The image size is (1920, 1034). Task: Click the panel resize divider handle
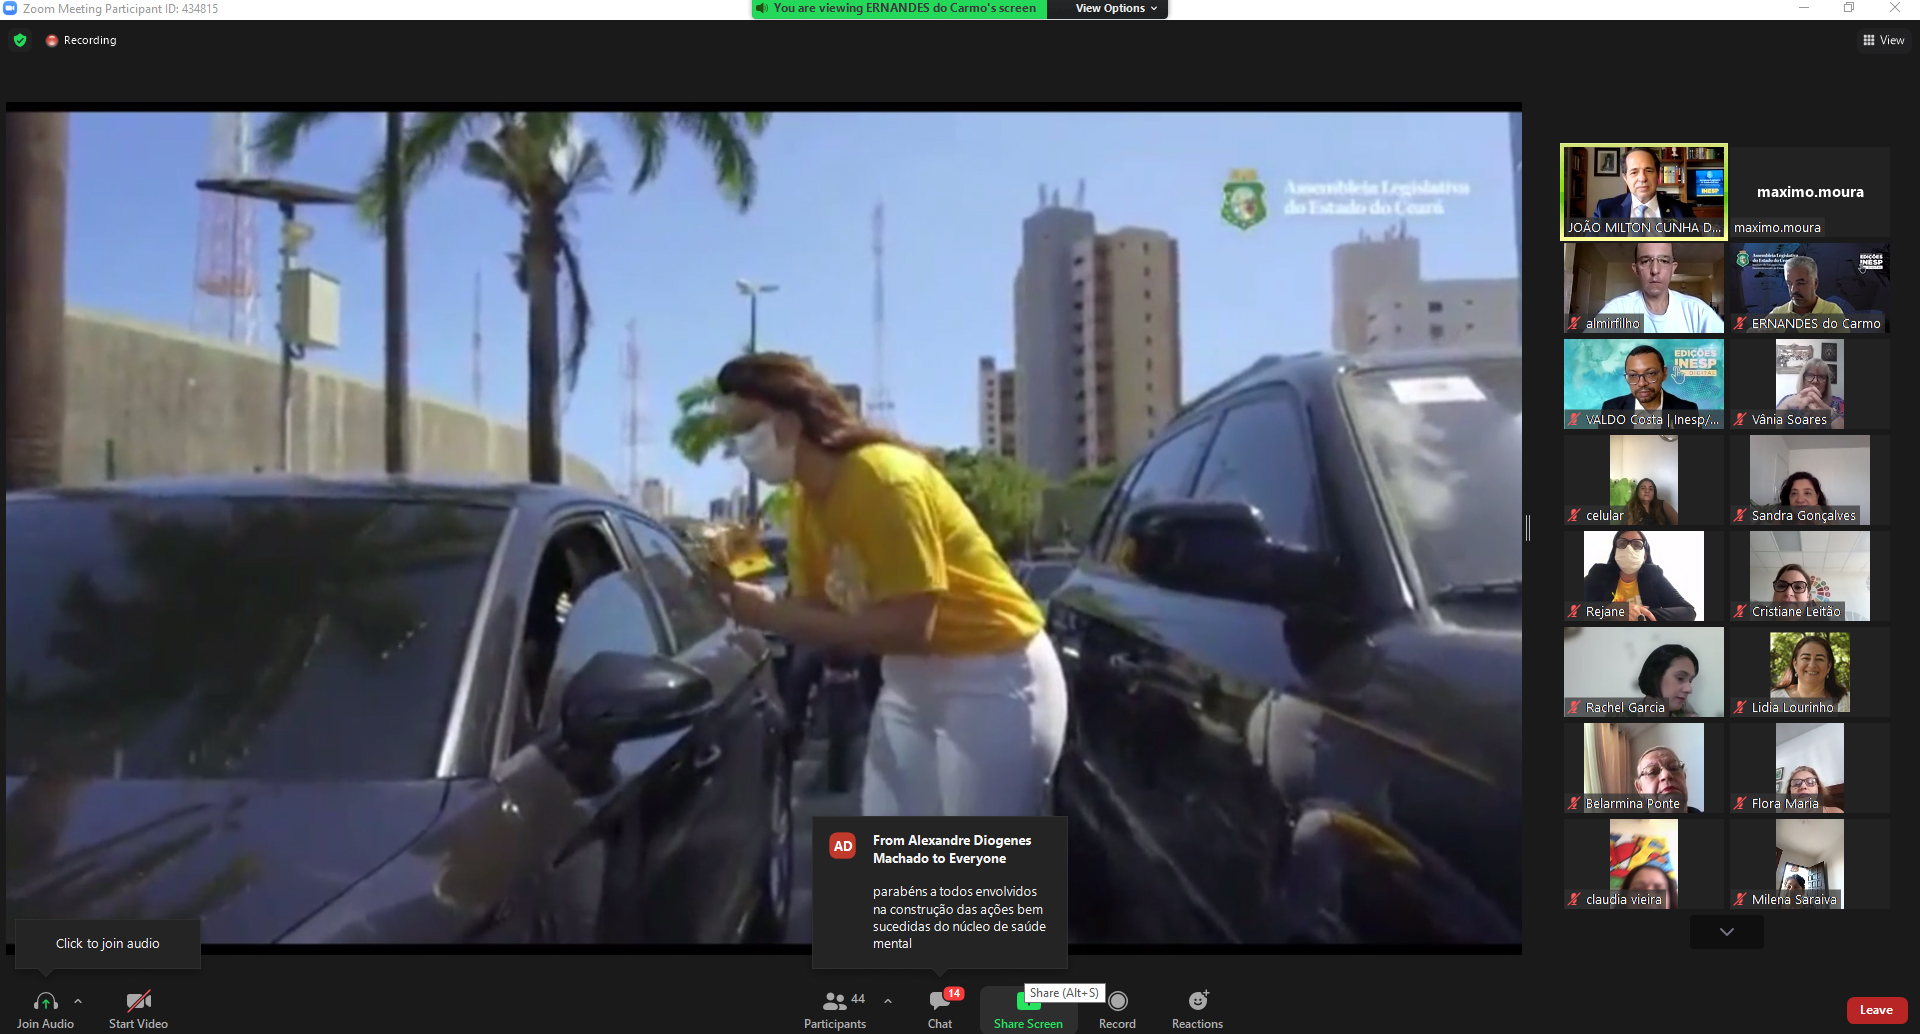click(x=1528, y=528)
